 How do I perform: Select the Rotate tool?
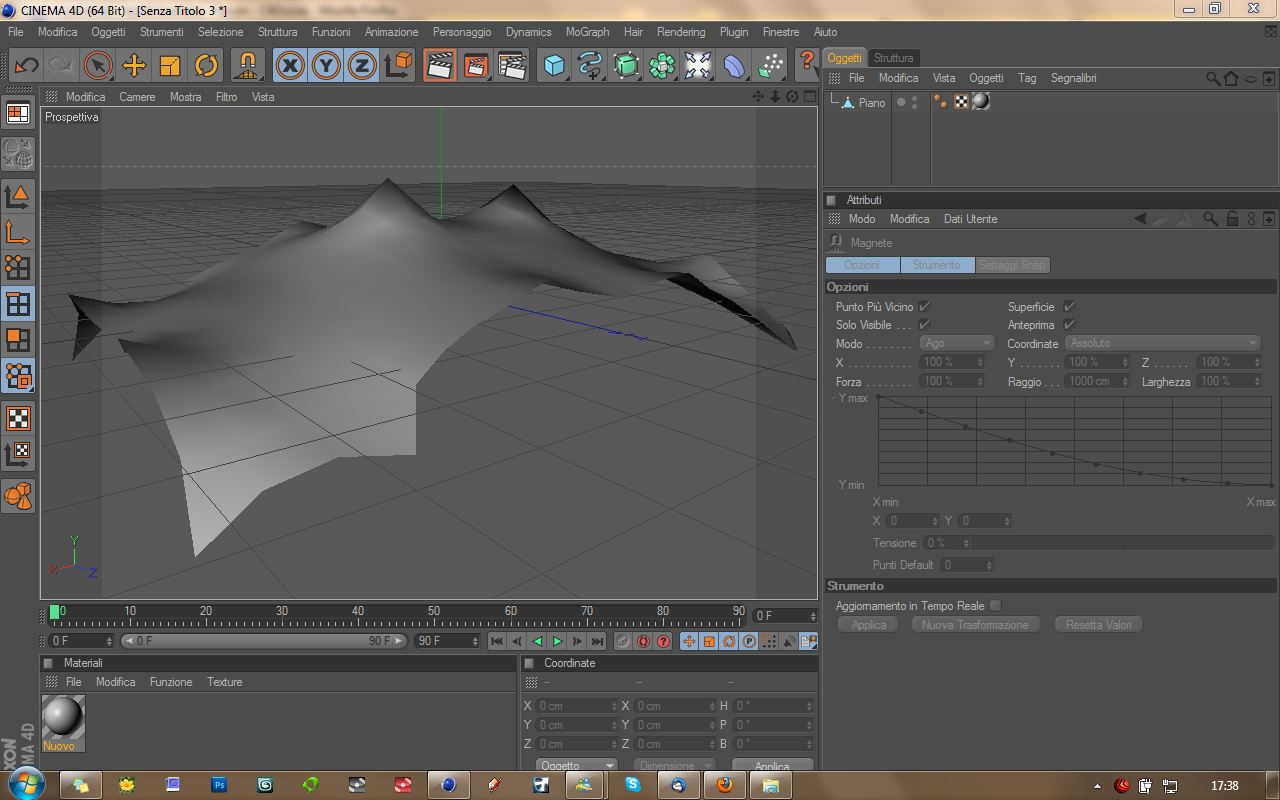pos(206,66)
